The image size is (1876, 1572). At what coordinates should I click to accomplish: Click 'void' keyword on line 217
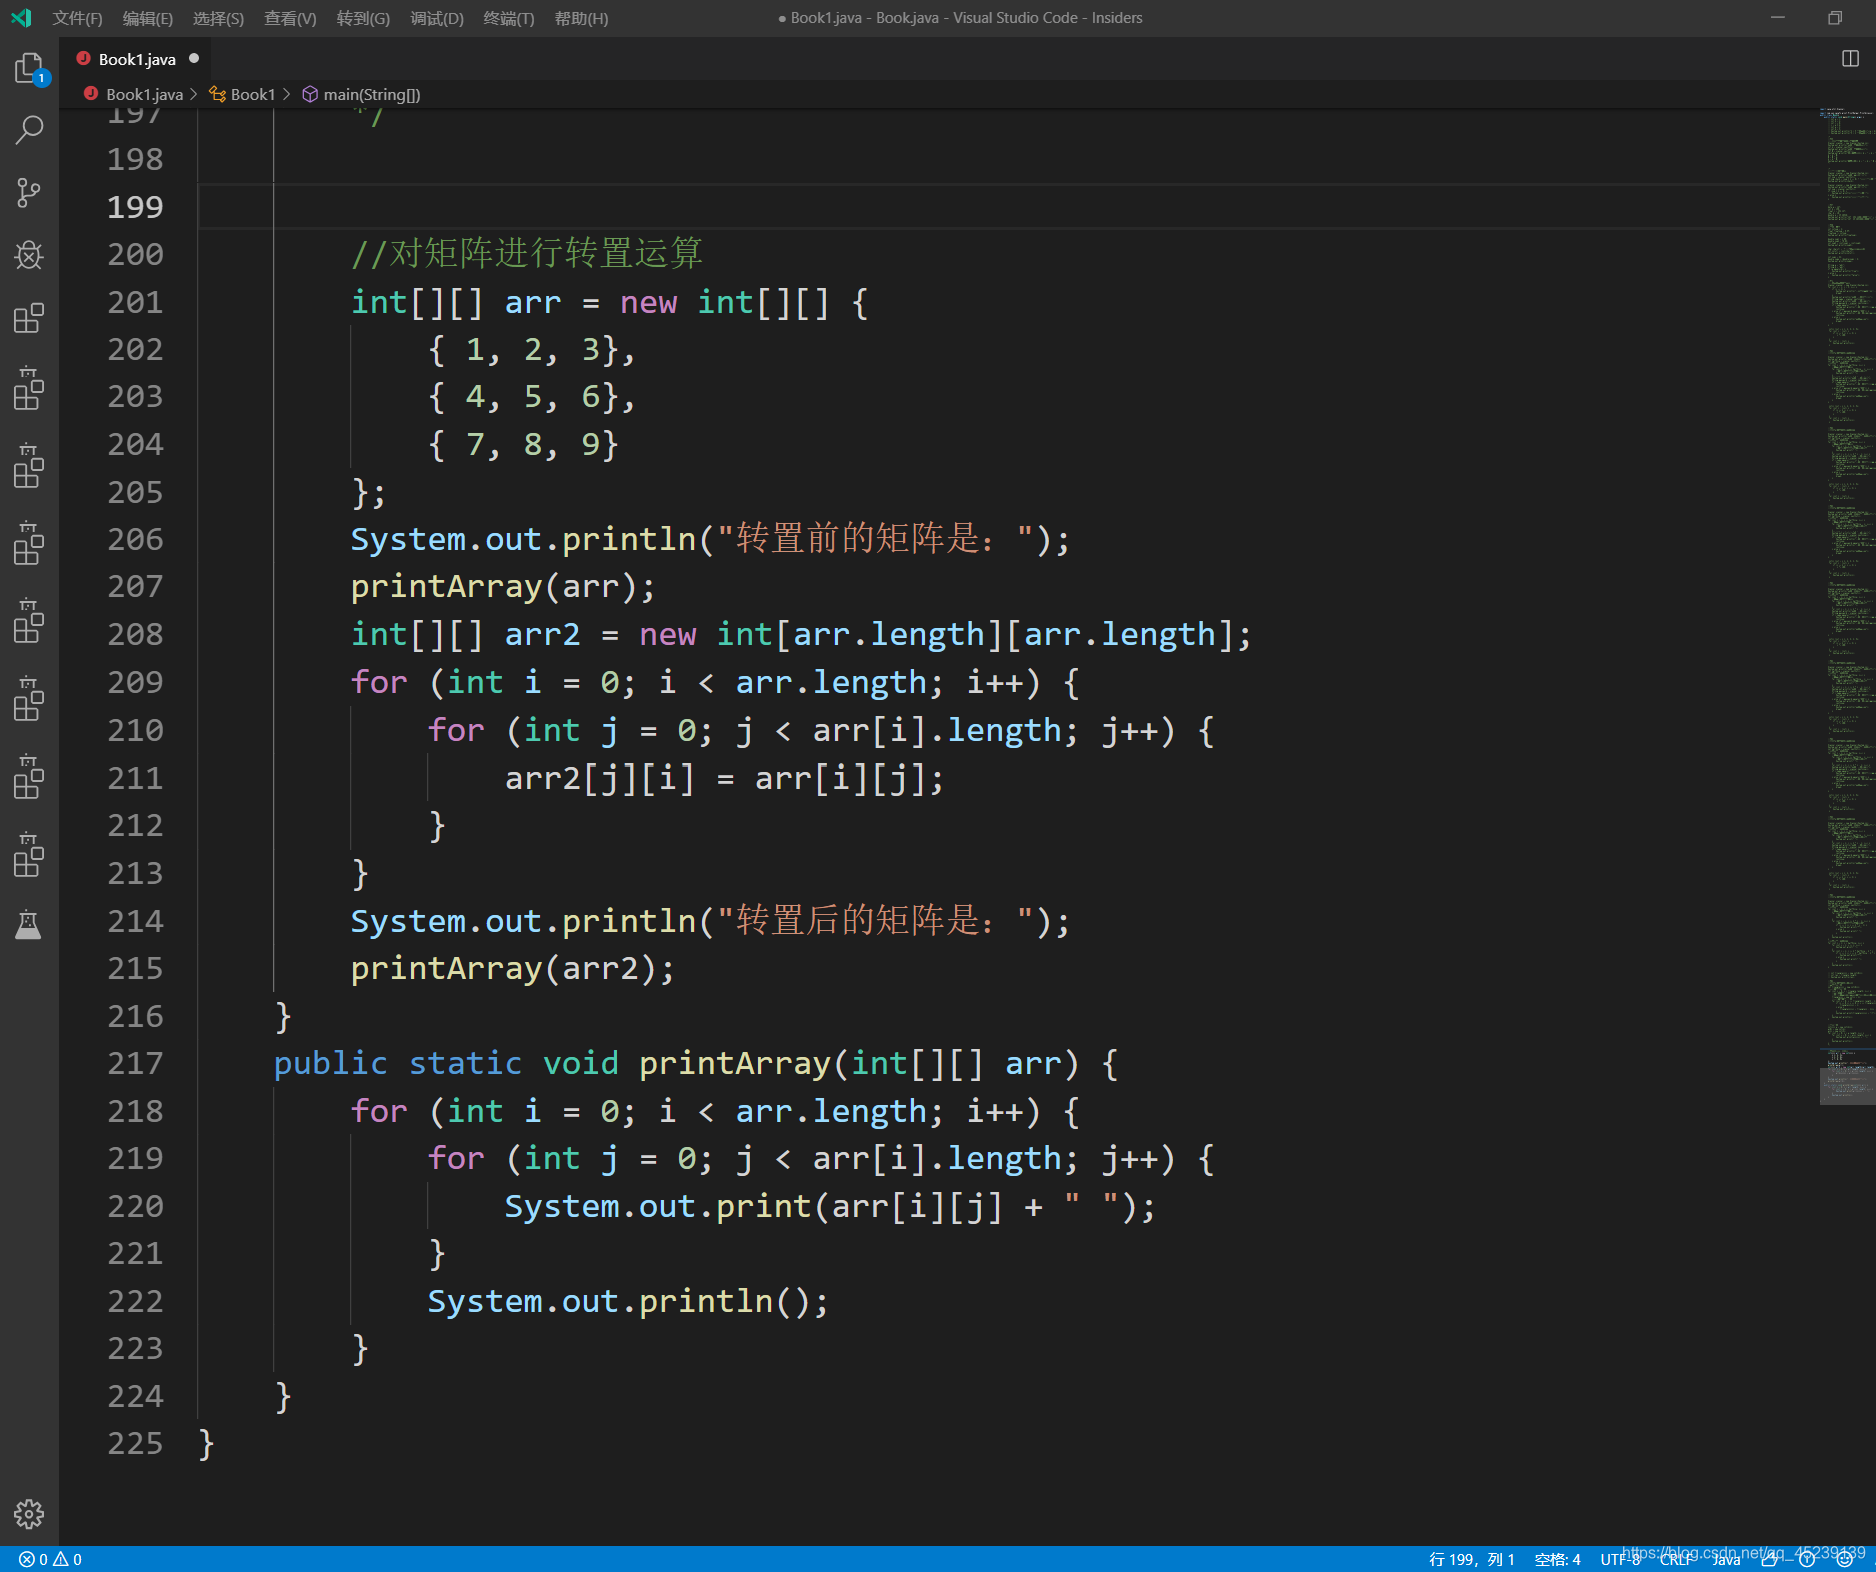click(581, 1063)
